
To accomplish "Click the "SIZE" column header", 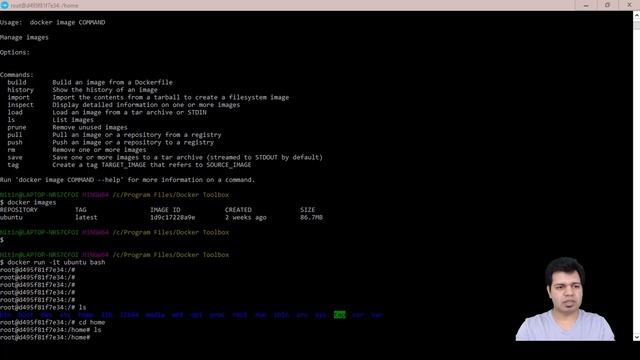I will [x=308, y=210].
